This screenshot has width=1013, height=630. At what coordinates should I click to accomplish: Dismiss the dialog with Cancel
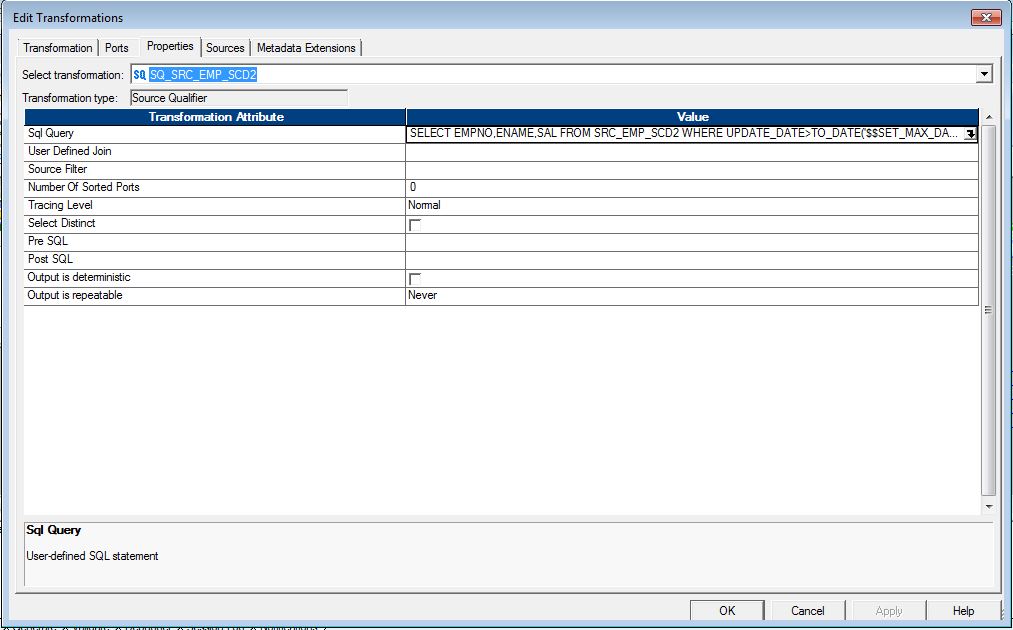coord(807,610)
